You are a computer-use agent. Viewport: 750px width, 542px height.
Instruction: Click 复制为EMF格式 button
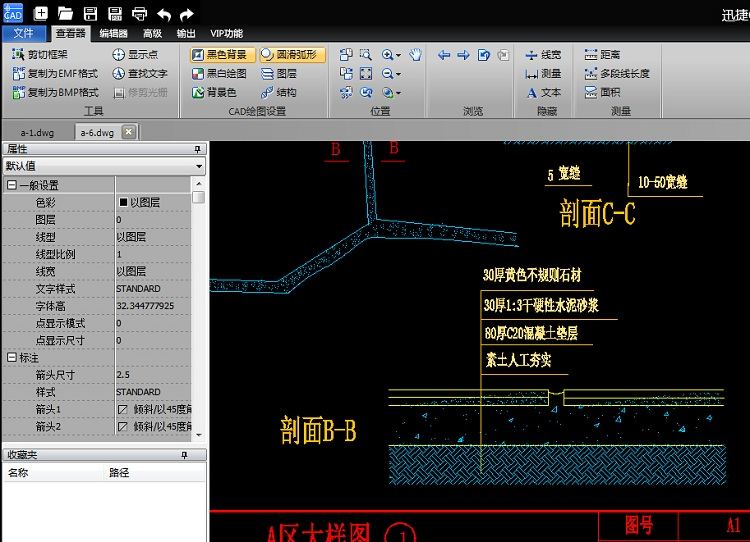55,74
